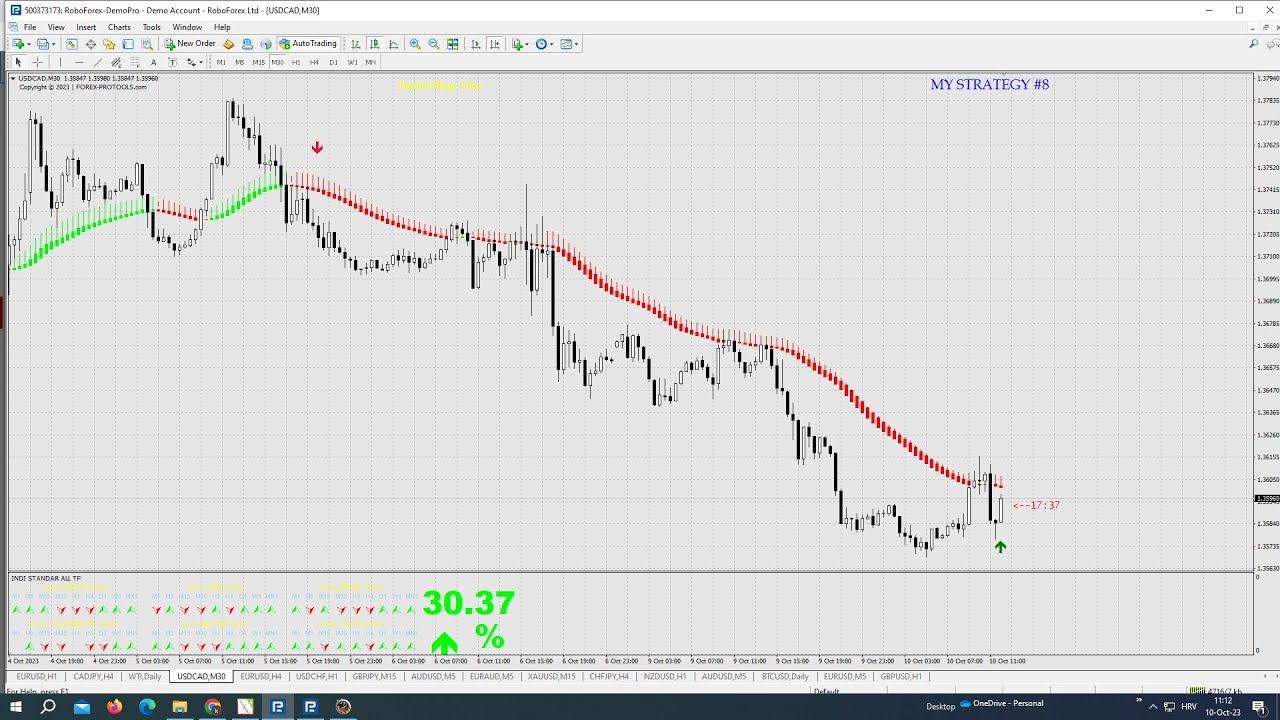Image resolution: width=1280 pixels, height=720 pixels.
Task: Switch timeframe to M1
Action: click(x=221, y=62)
